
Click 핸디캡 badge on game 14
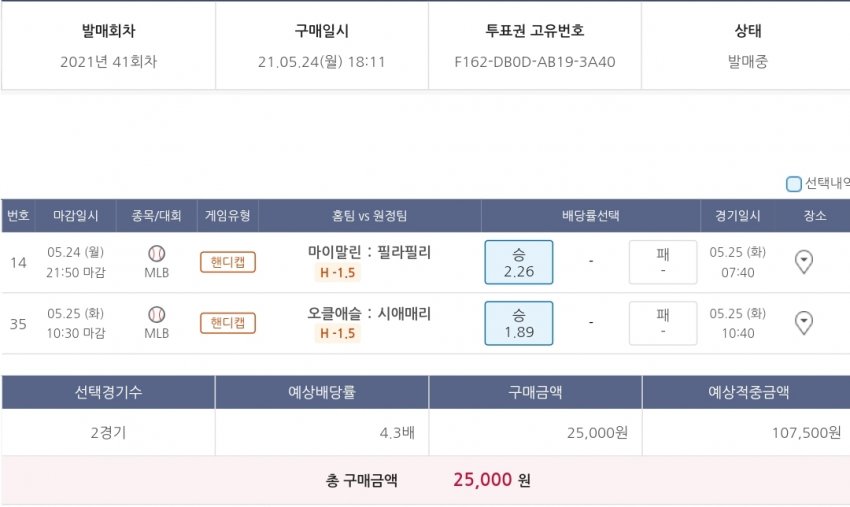(228, 262)
